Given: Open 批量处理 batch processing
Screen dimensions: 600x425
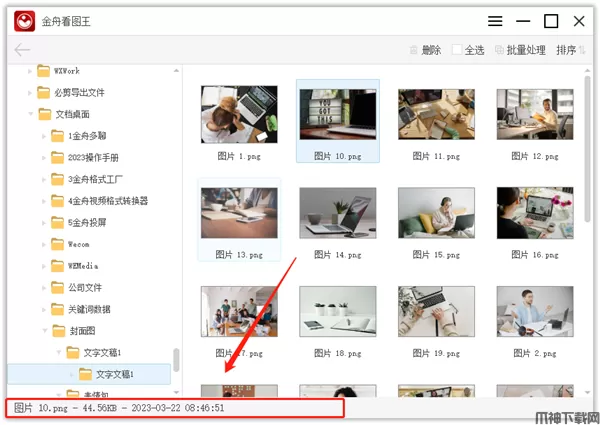Looking at the screenshot, I should 520,50.
